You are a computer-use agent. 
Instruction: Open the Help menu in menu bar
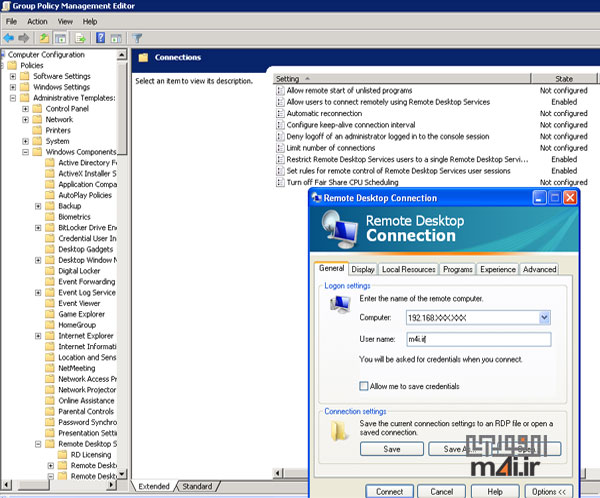point(90,21)
